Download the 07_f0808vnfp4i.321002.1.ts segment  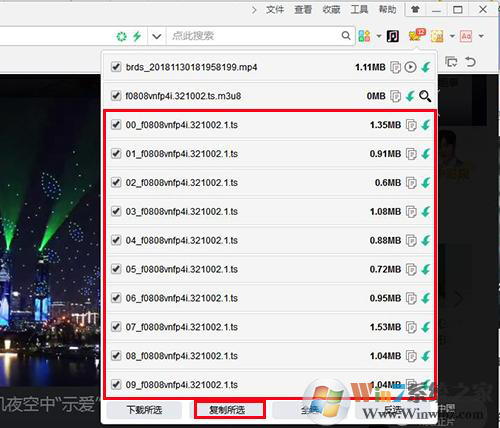(x=426, y=327)
